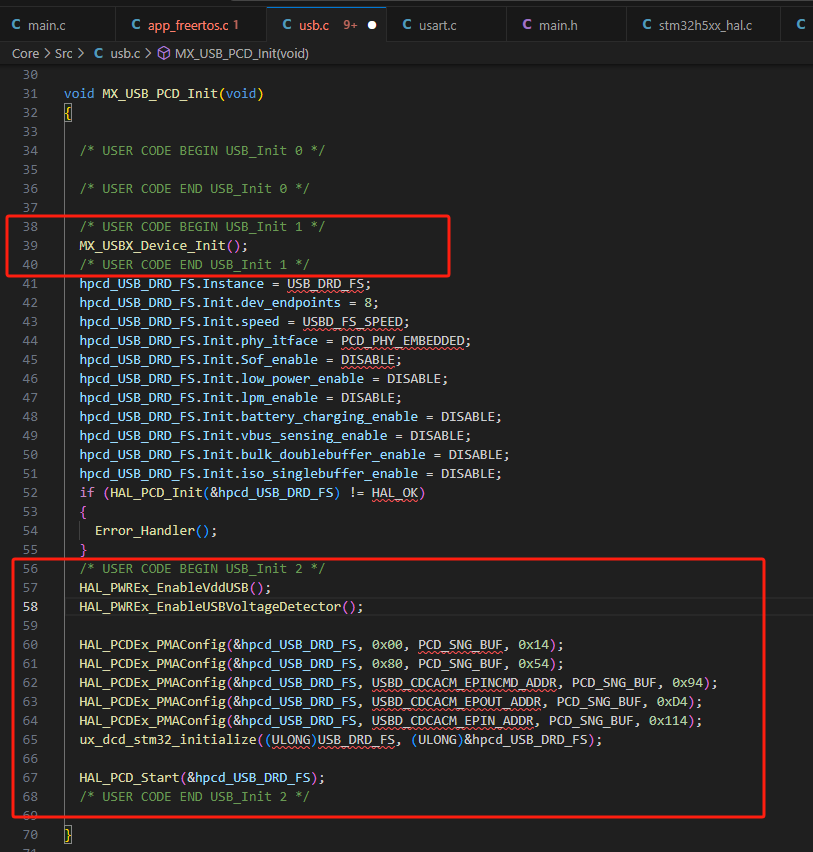Click MX_USB_PCD_Init(void) breadcrumb symbol
Screen dimensions: 813x852
pyautogui.click(x=242, y=54)
